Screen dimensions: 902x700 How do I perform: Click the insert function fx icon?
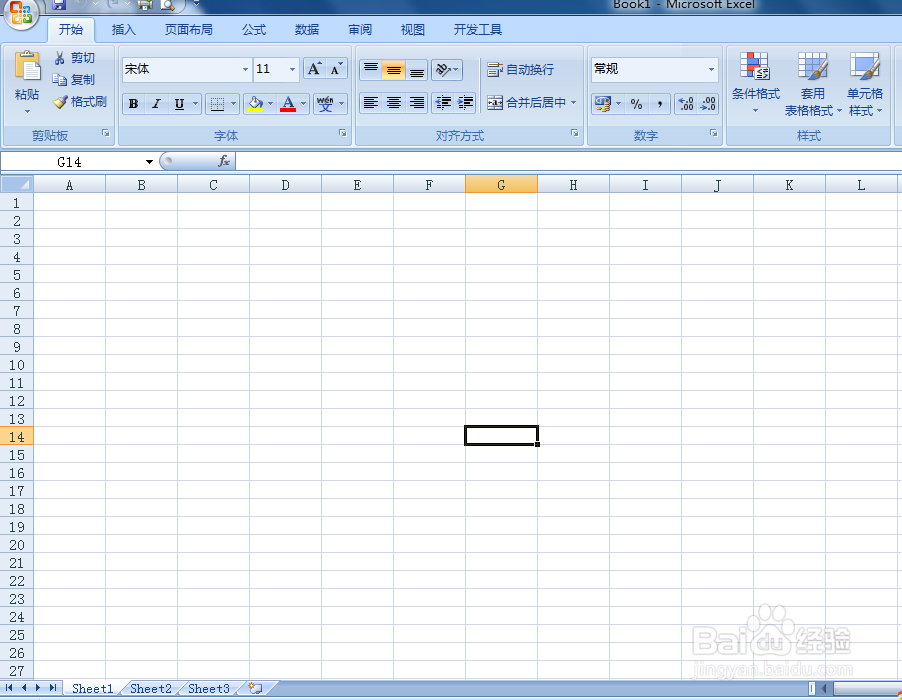tap(224, 162)
